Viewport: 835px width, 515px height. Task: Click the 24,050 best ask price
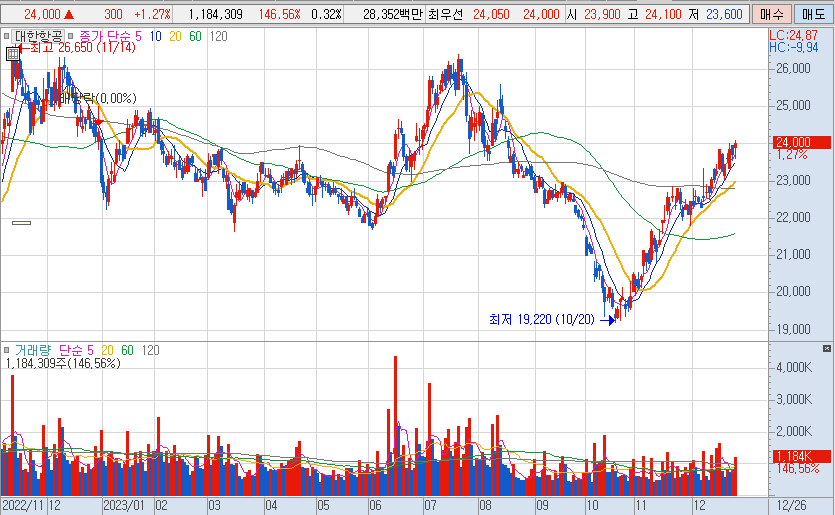[492, 14]
